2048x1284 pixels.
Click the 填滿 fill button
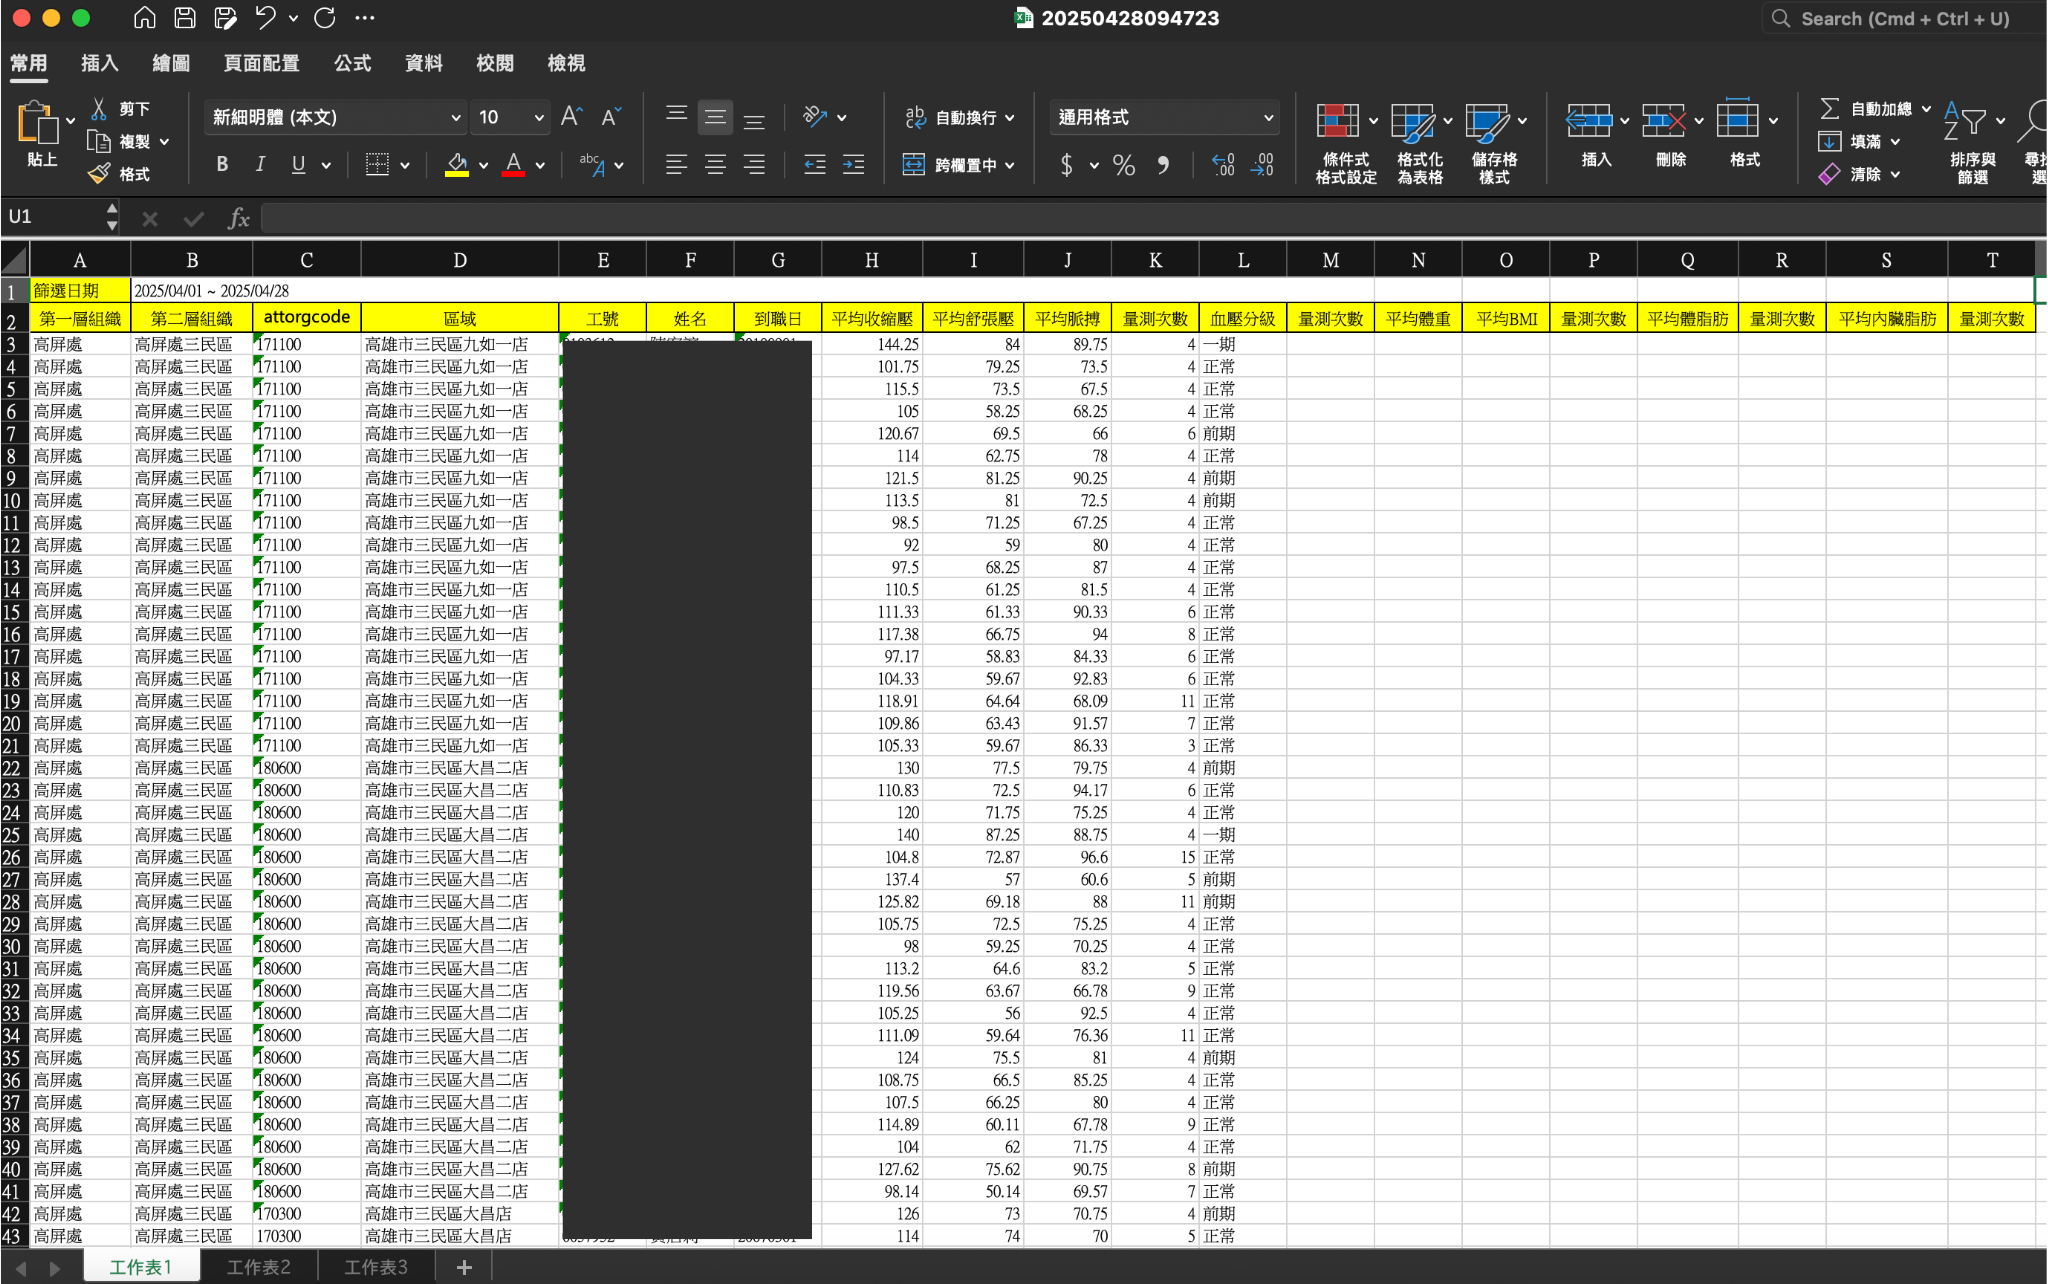(1859, 141)
